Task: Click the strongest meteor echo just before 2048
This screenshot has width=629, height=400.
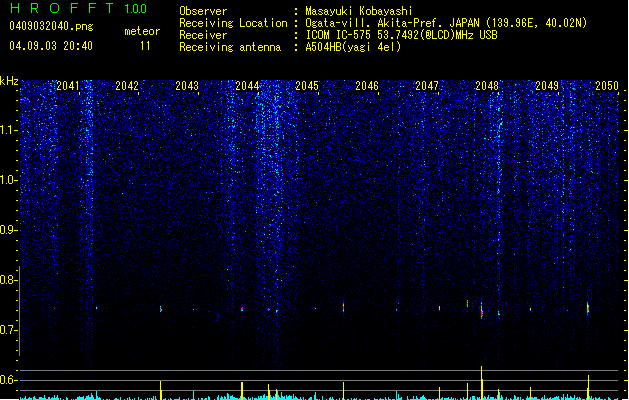Action: pyautogui.click(x=482, y=310)
